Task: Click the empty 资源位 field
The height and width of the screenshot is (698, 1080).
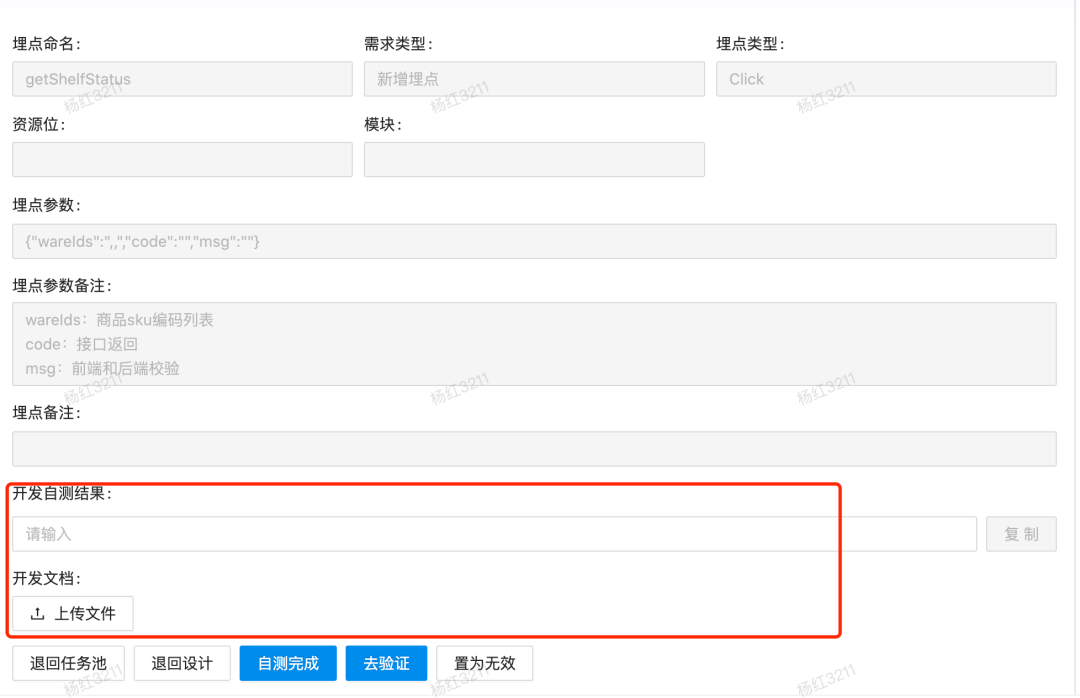Action: click(183, 160)
